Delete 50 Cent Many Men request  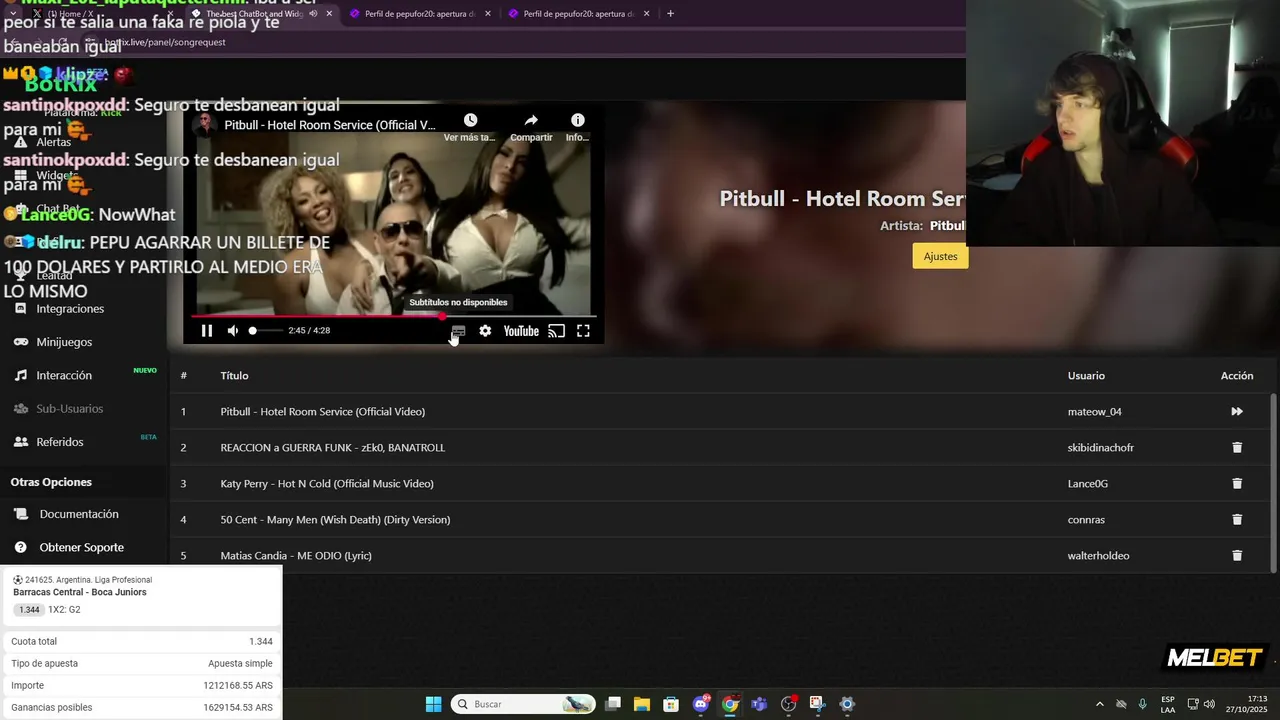1237,519
